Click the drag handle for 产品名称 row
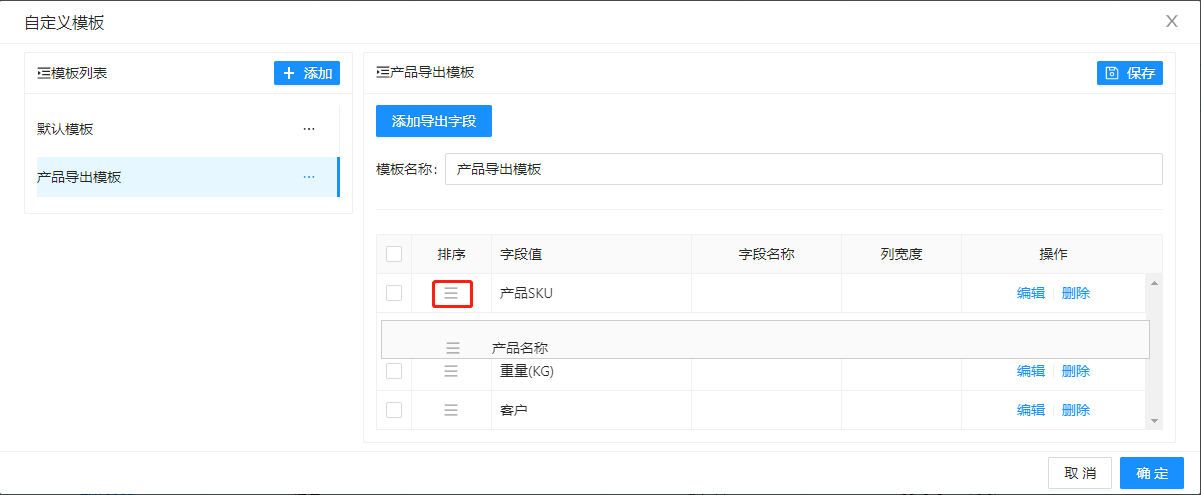Image resolution: width=1201 pixels, height=495 pixels. click(x=453, y=348)
